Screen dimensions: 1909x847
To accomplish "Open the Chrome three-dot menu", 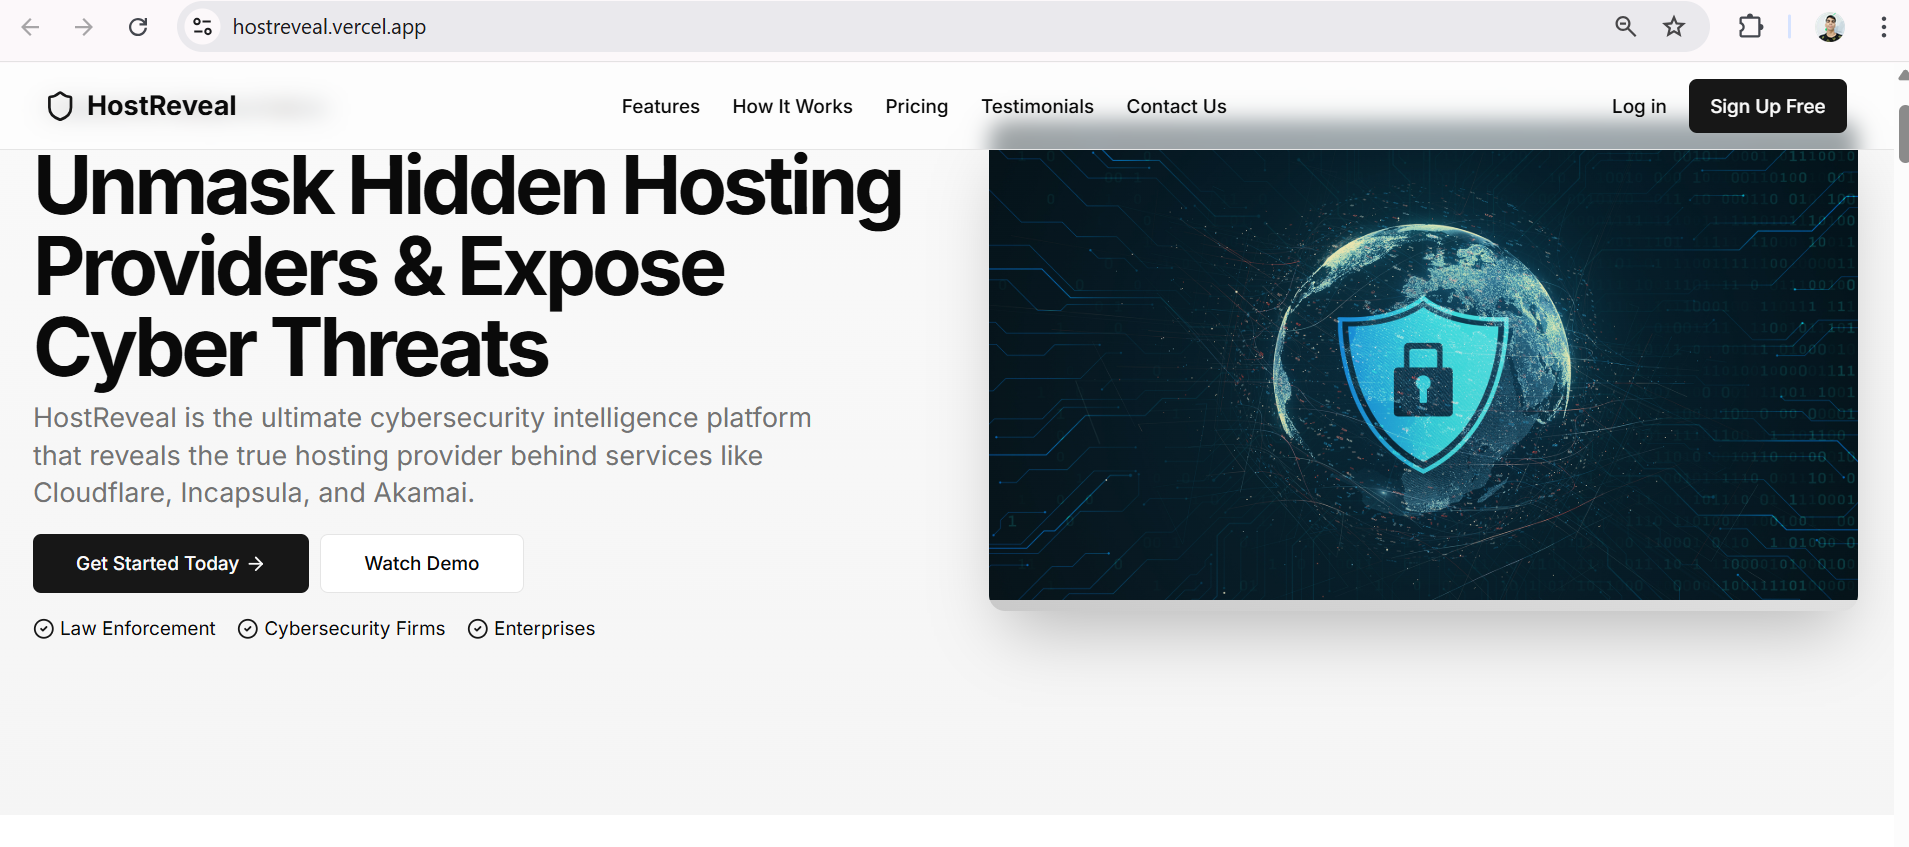I will click(x=1883, y=27).
